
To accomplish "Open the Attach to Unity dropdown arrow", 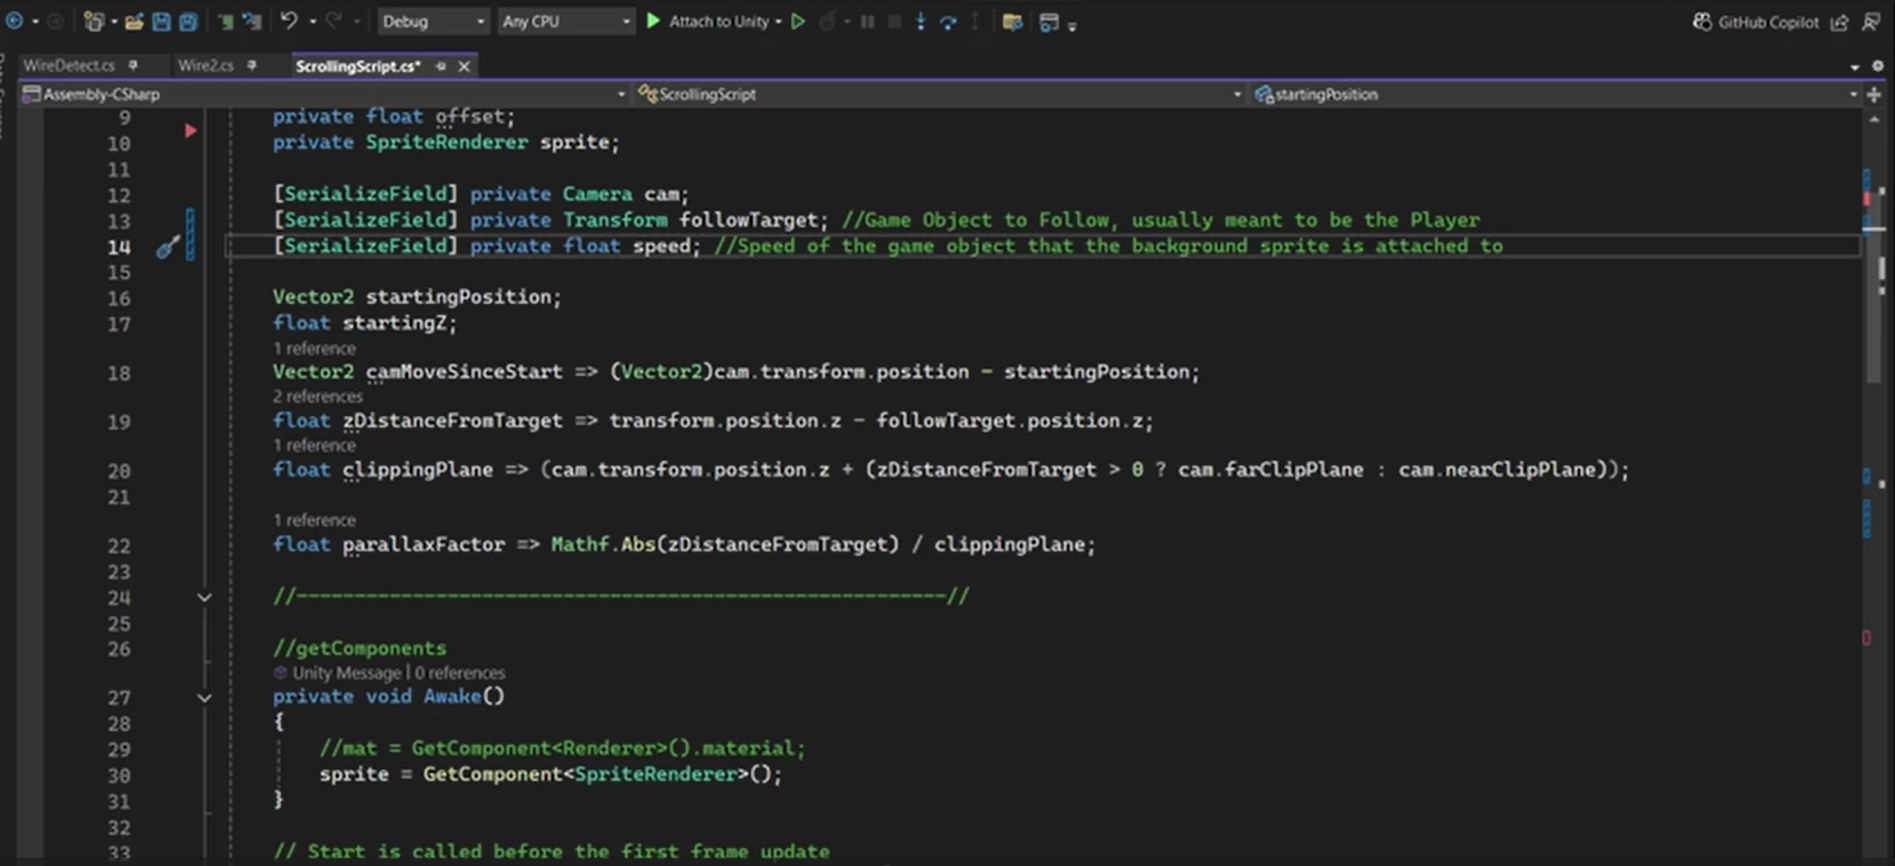I will (x=778, y=22).
